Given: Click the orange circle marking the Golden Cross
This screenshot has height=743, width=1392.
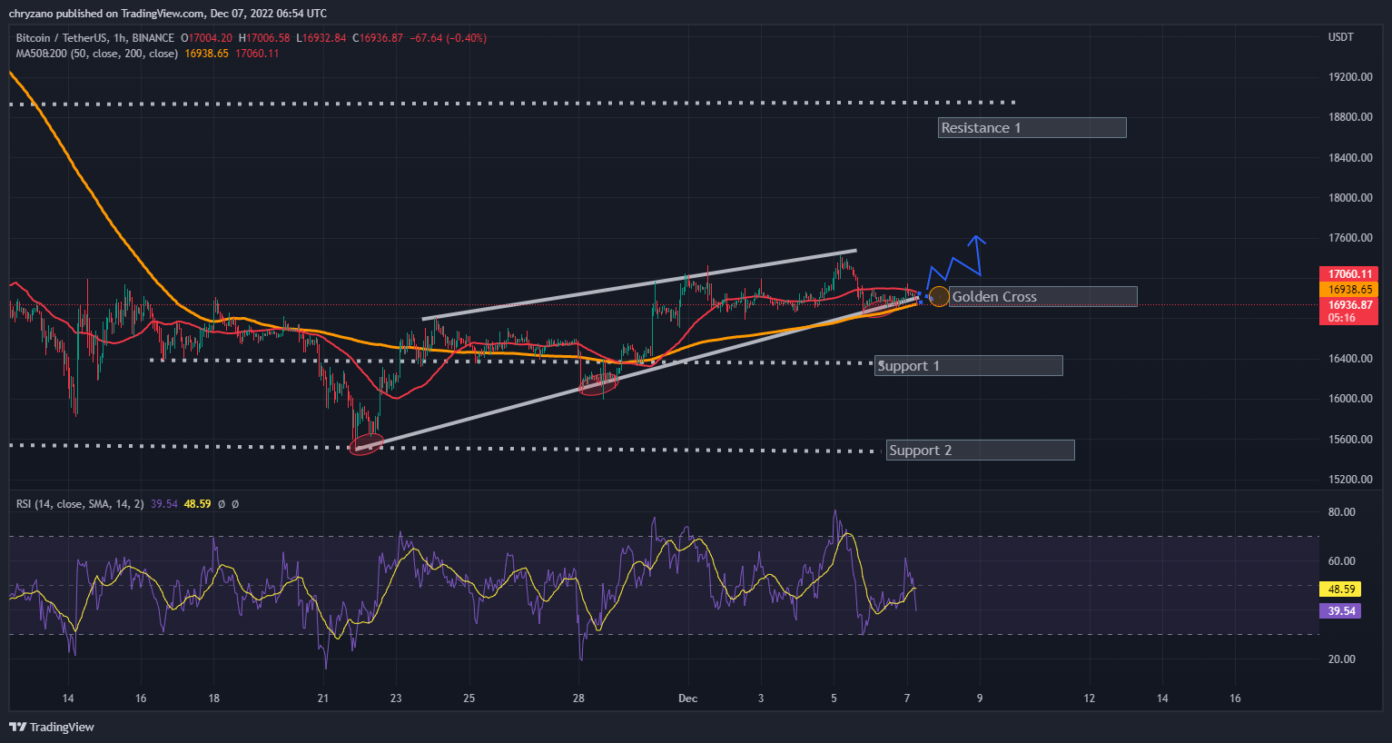Looking at the screenshot, I should [939, 296].
